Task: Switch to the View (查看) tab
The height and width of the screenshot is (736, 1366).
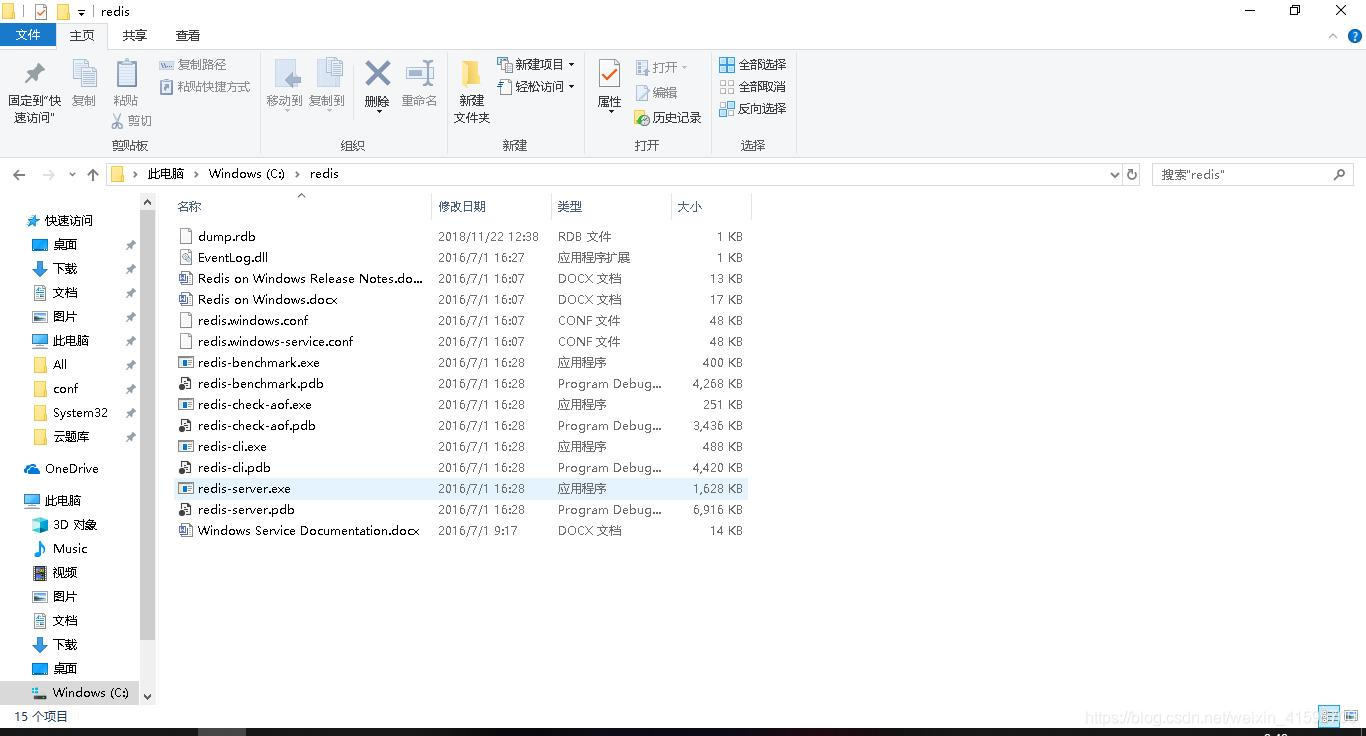Action: tap(188, 35)
